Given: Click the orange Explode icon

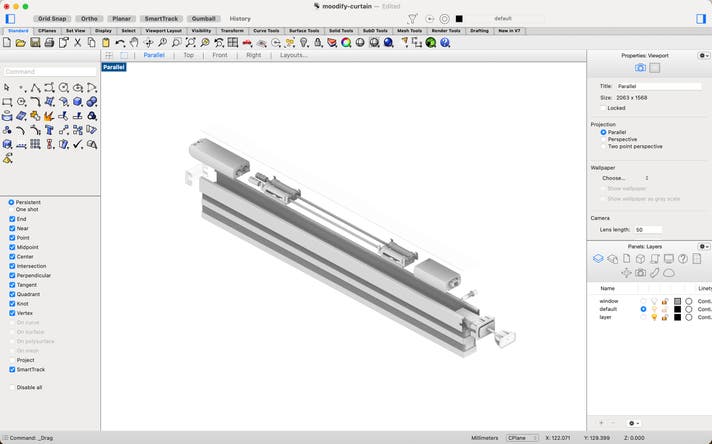Looking at the screenshot, I should point(49,116).
